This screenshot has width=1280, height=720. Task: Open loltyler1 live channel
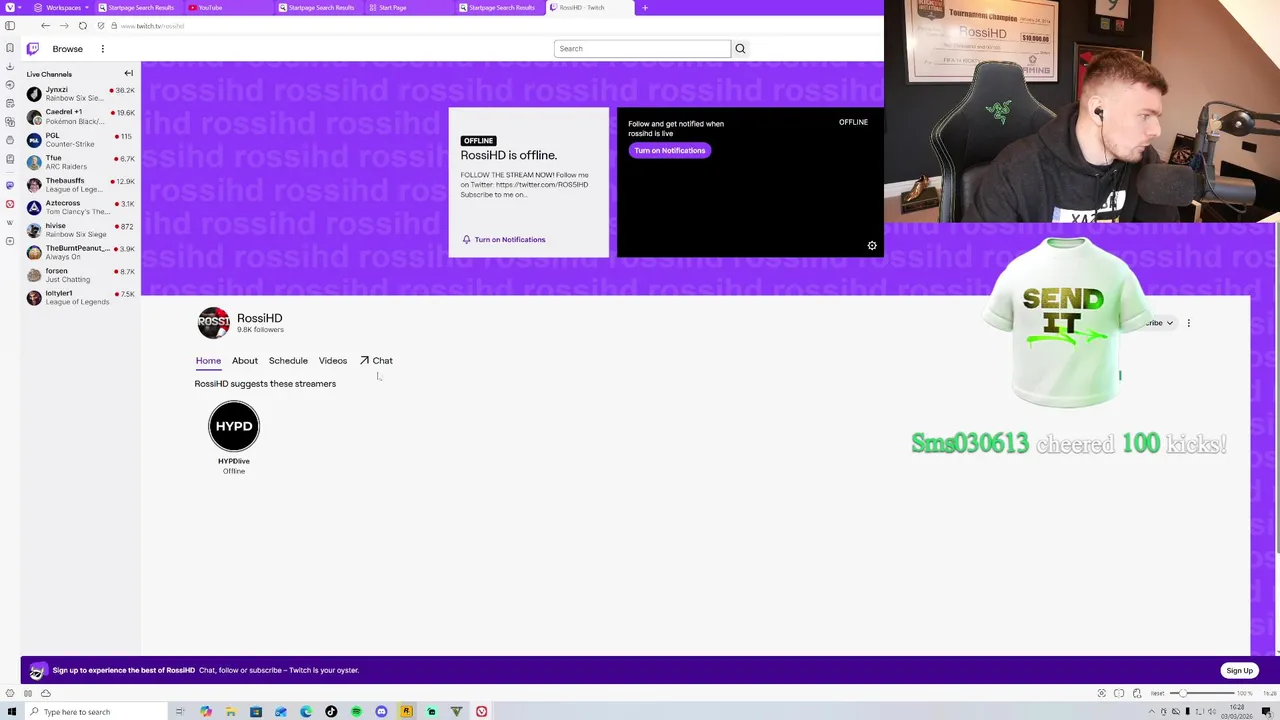point(81,297)
